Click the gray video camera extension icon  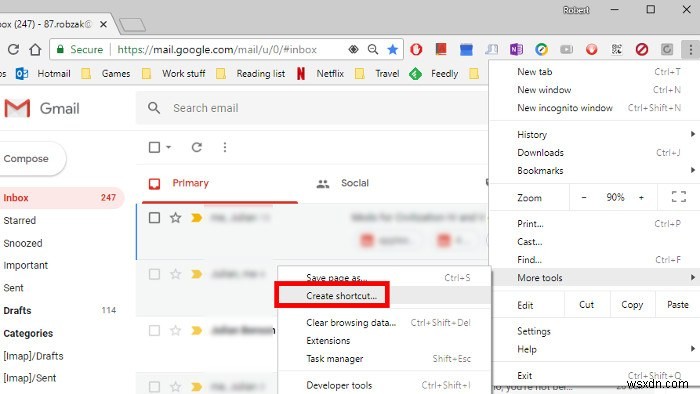point(567,49)
